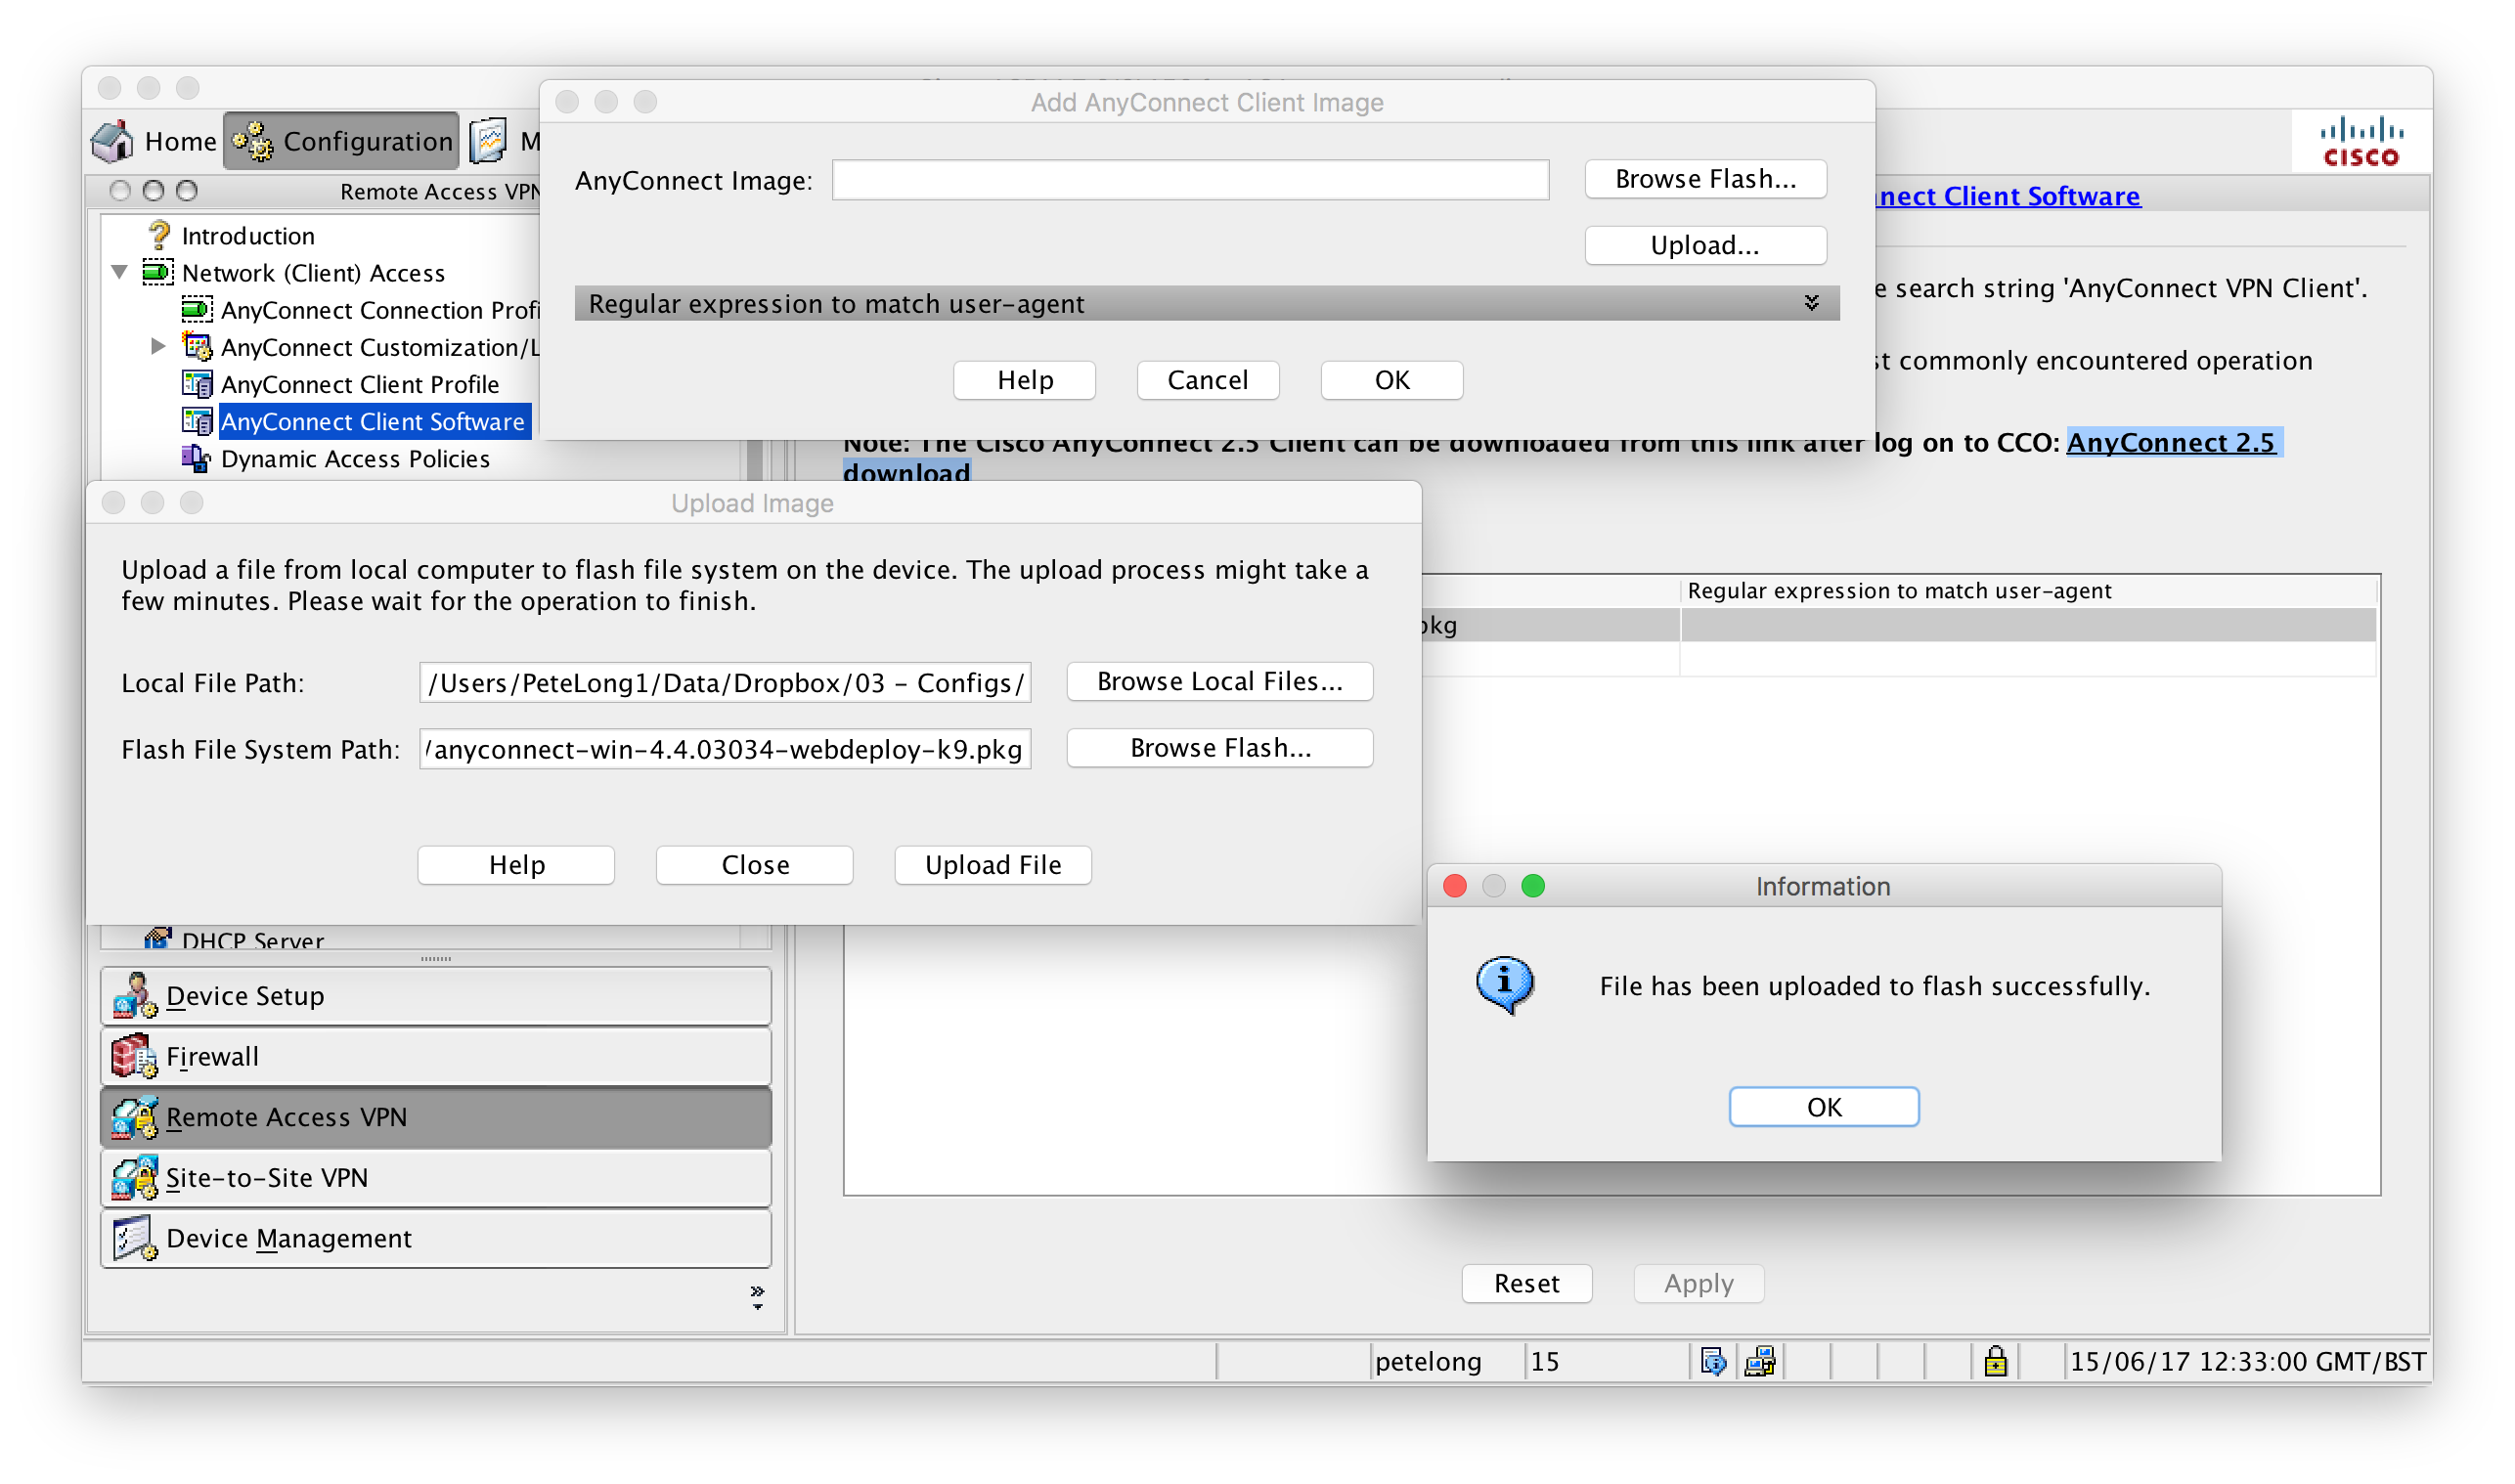Click the status bar padlock icon
The image size is (2515, 1484).
[x=1995, y=1361]
